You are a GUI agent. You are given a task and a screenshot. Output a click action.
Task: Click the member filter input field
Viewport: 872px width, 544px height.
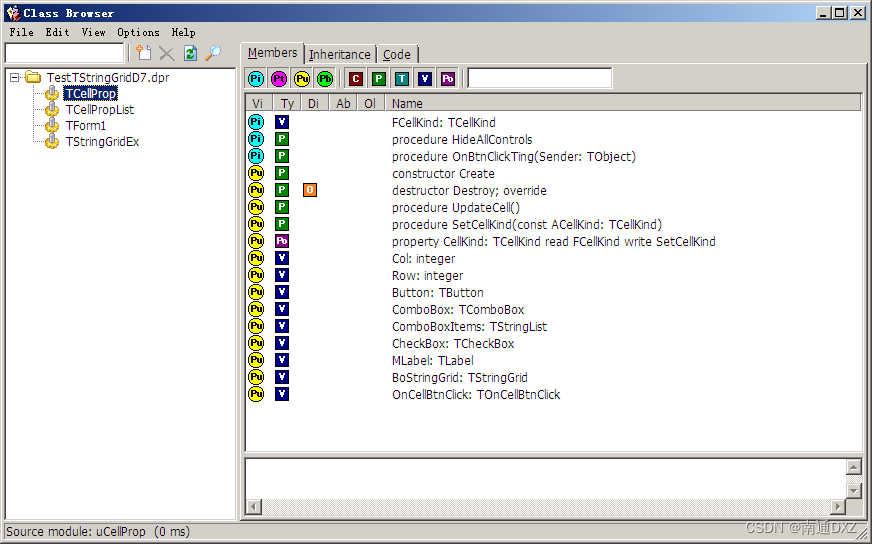540,78
